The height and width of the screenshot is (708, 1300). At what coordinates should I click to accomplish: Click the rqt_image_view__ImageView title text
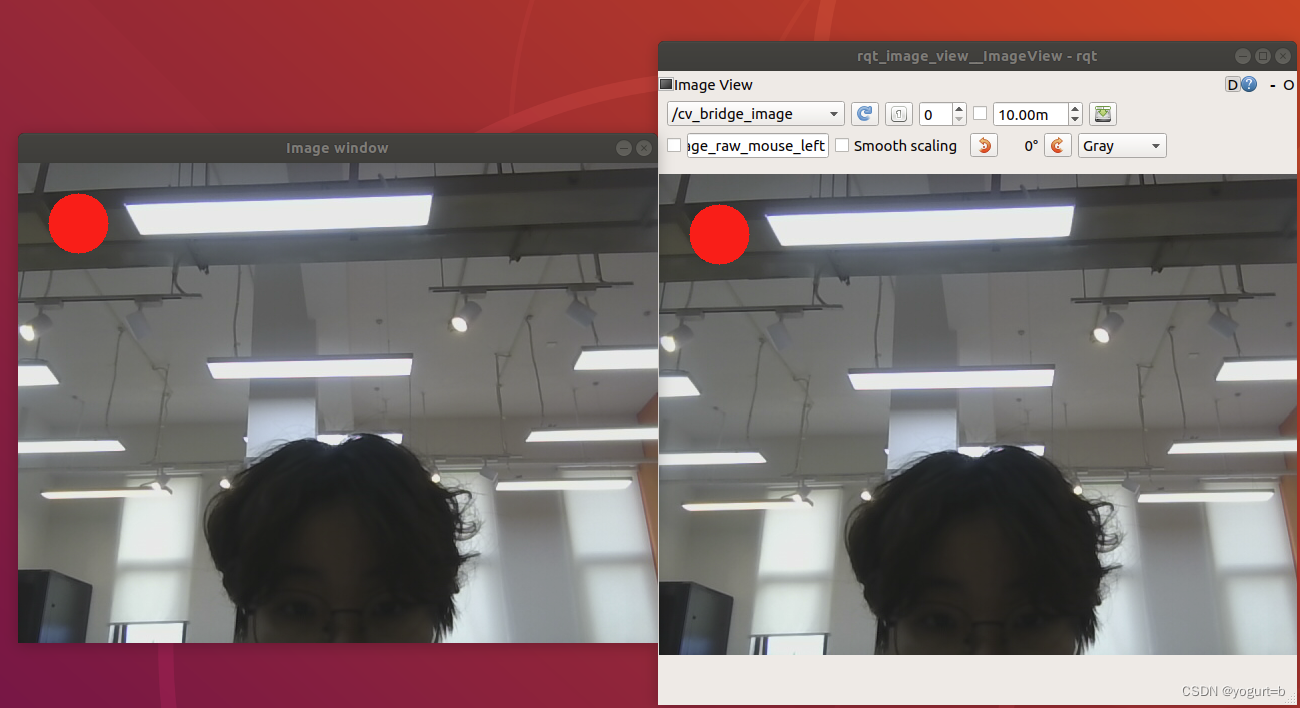click(977, 56)
